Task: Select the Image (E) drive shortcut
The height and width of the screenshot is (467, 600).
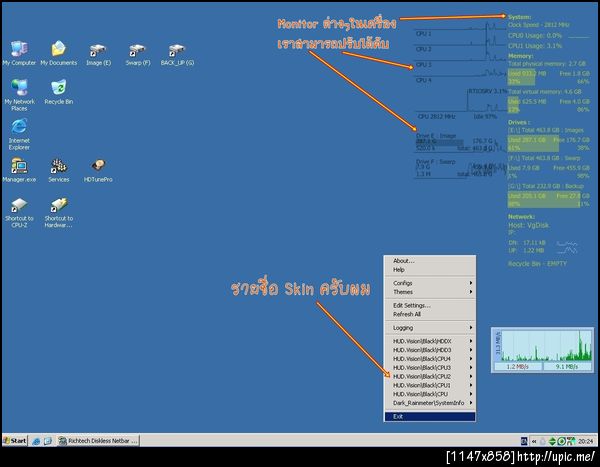Action: click(x=98, y=54)
